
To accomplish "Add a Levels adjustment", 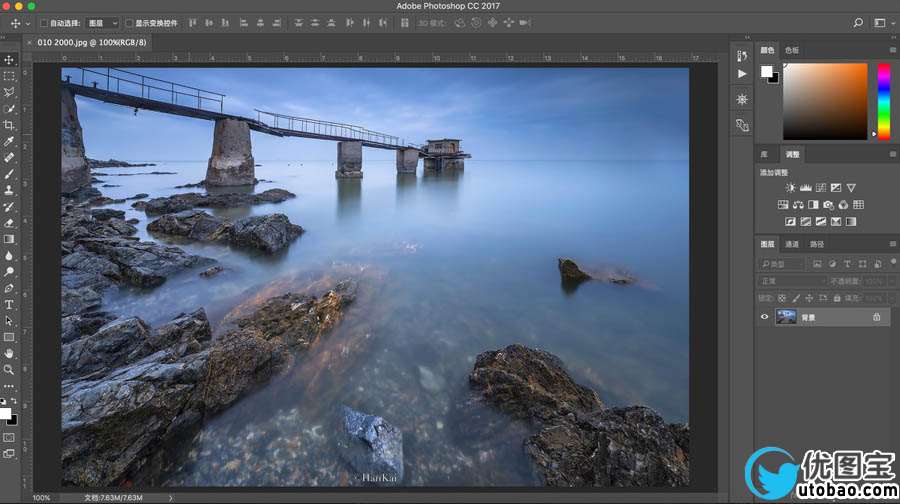I will click(806, 188).
